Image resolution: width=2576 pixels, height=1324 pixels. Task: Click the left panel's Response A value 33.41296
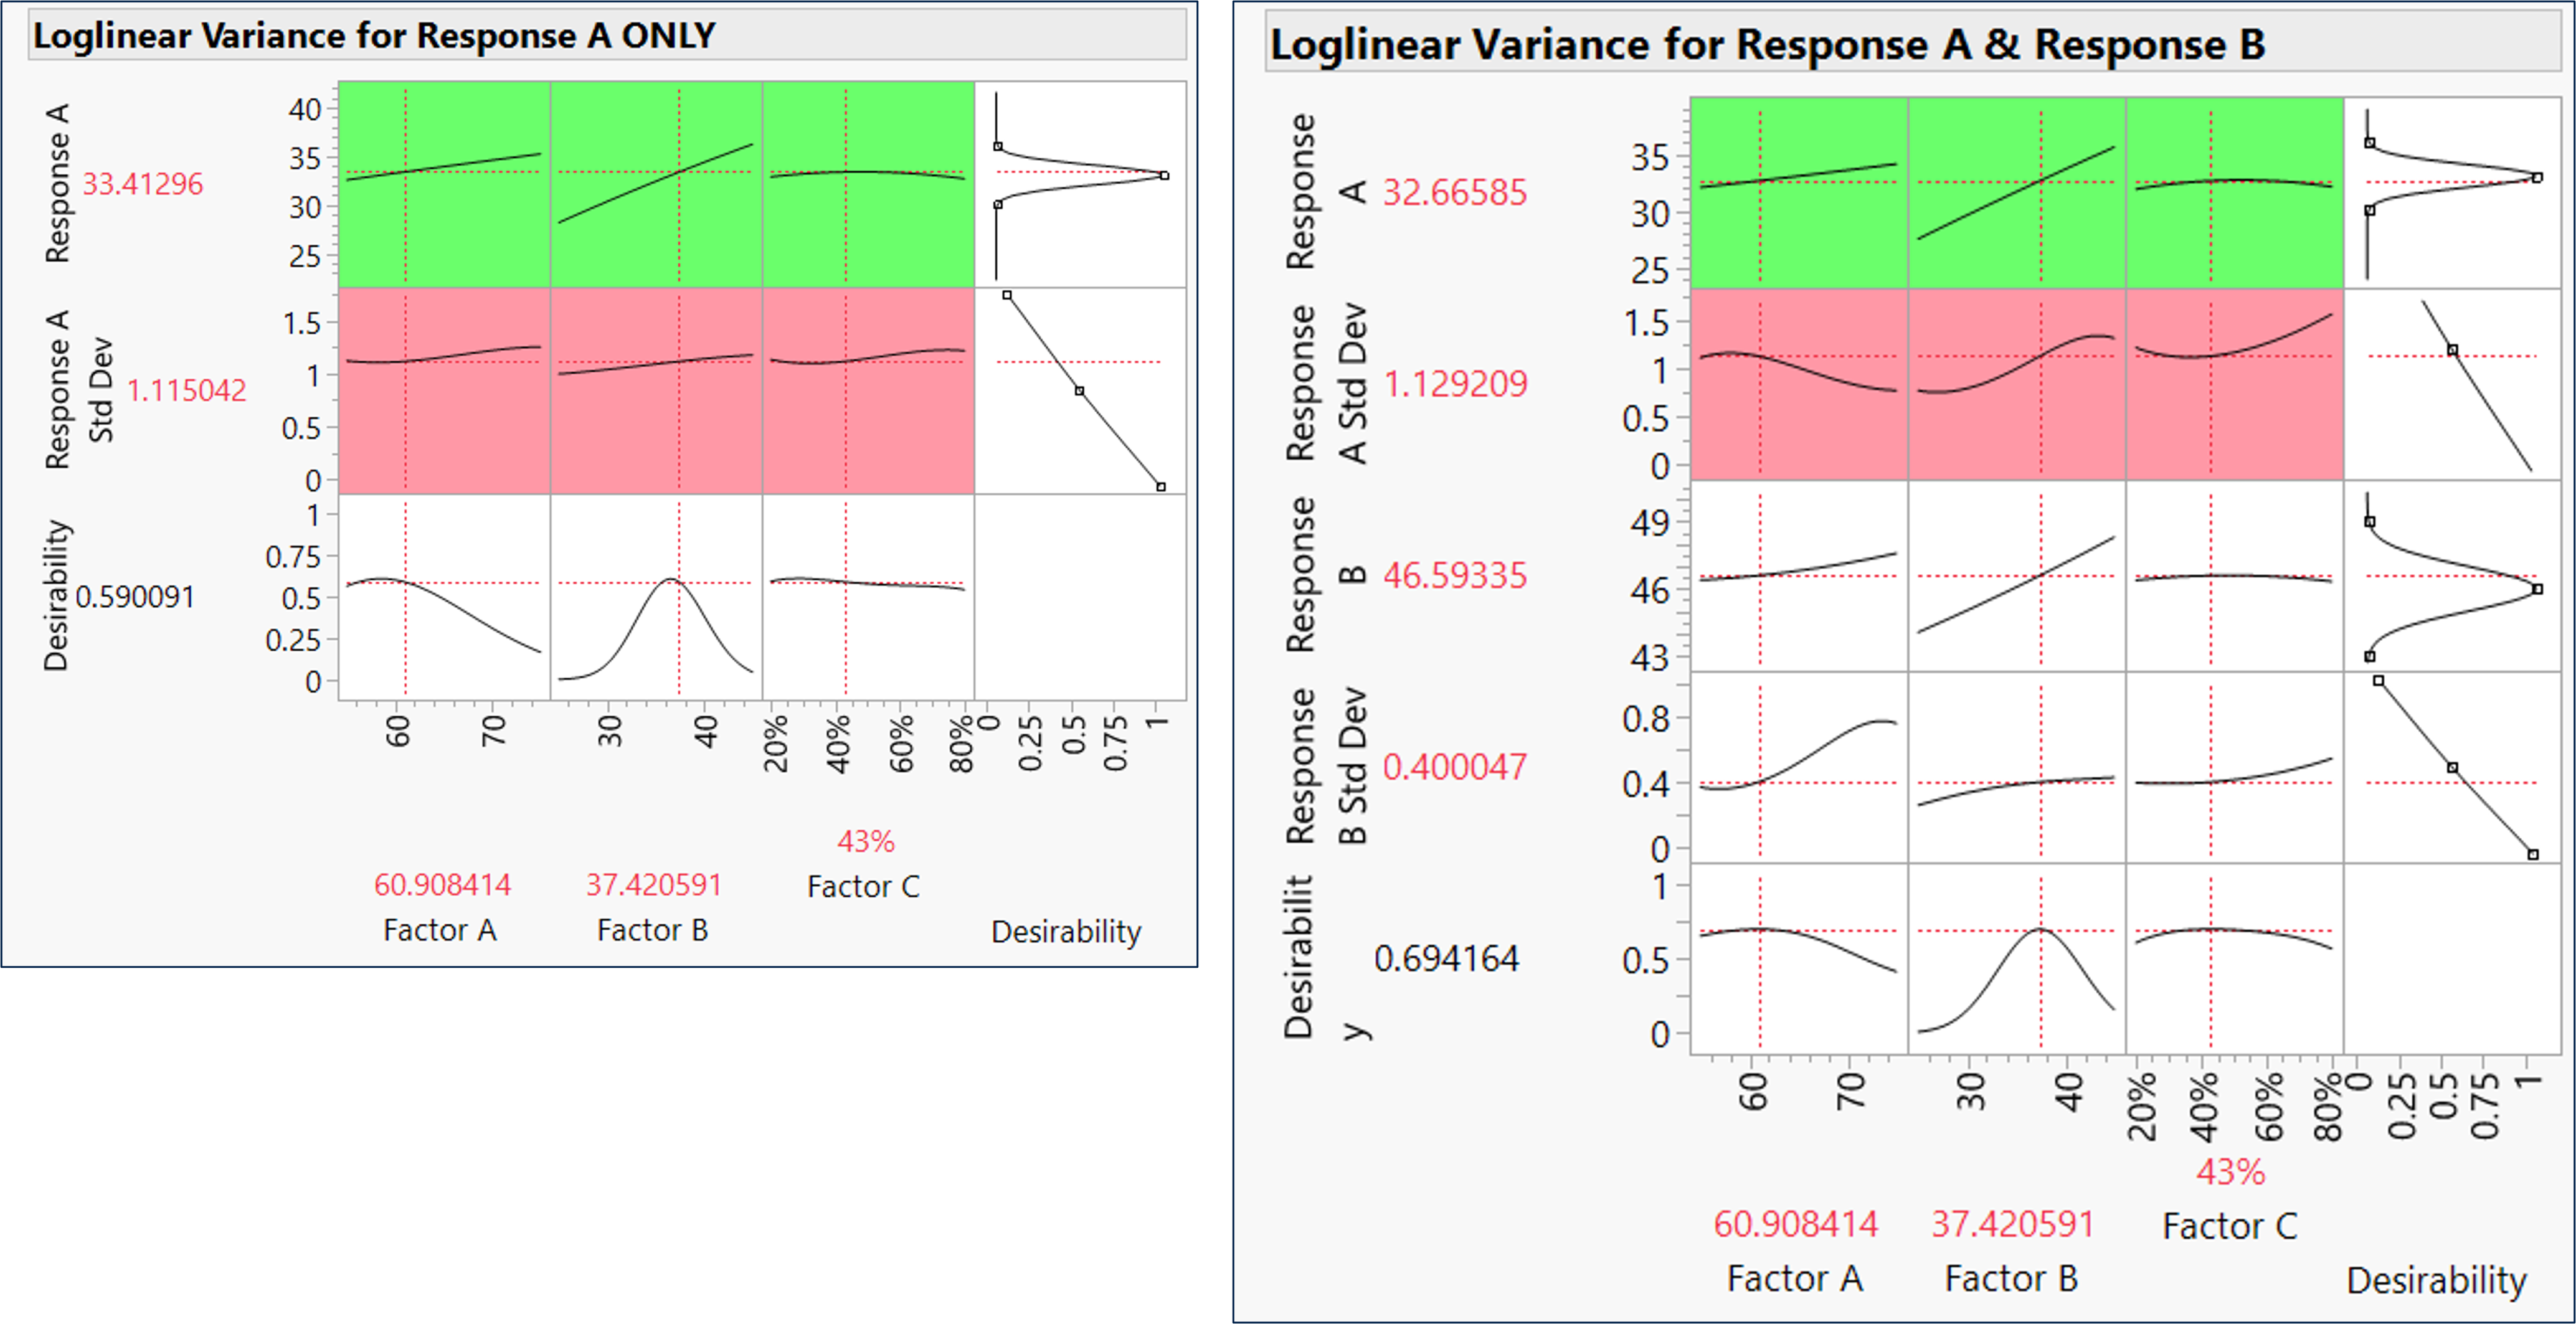(142, 184)
